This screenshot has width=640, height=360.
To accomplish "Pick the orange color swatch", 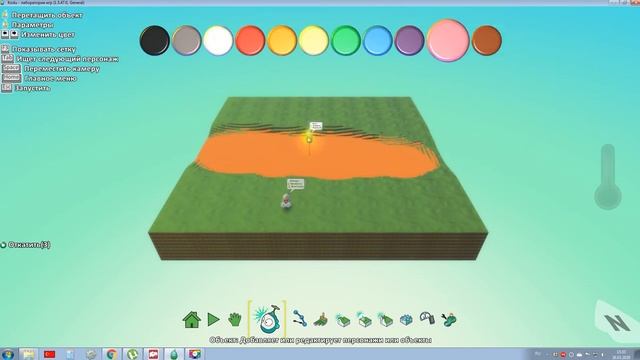I will (x=282, y=40).
